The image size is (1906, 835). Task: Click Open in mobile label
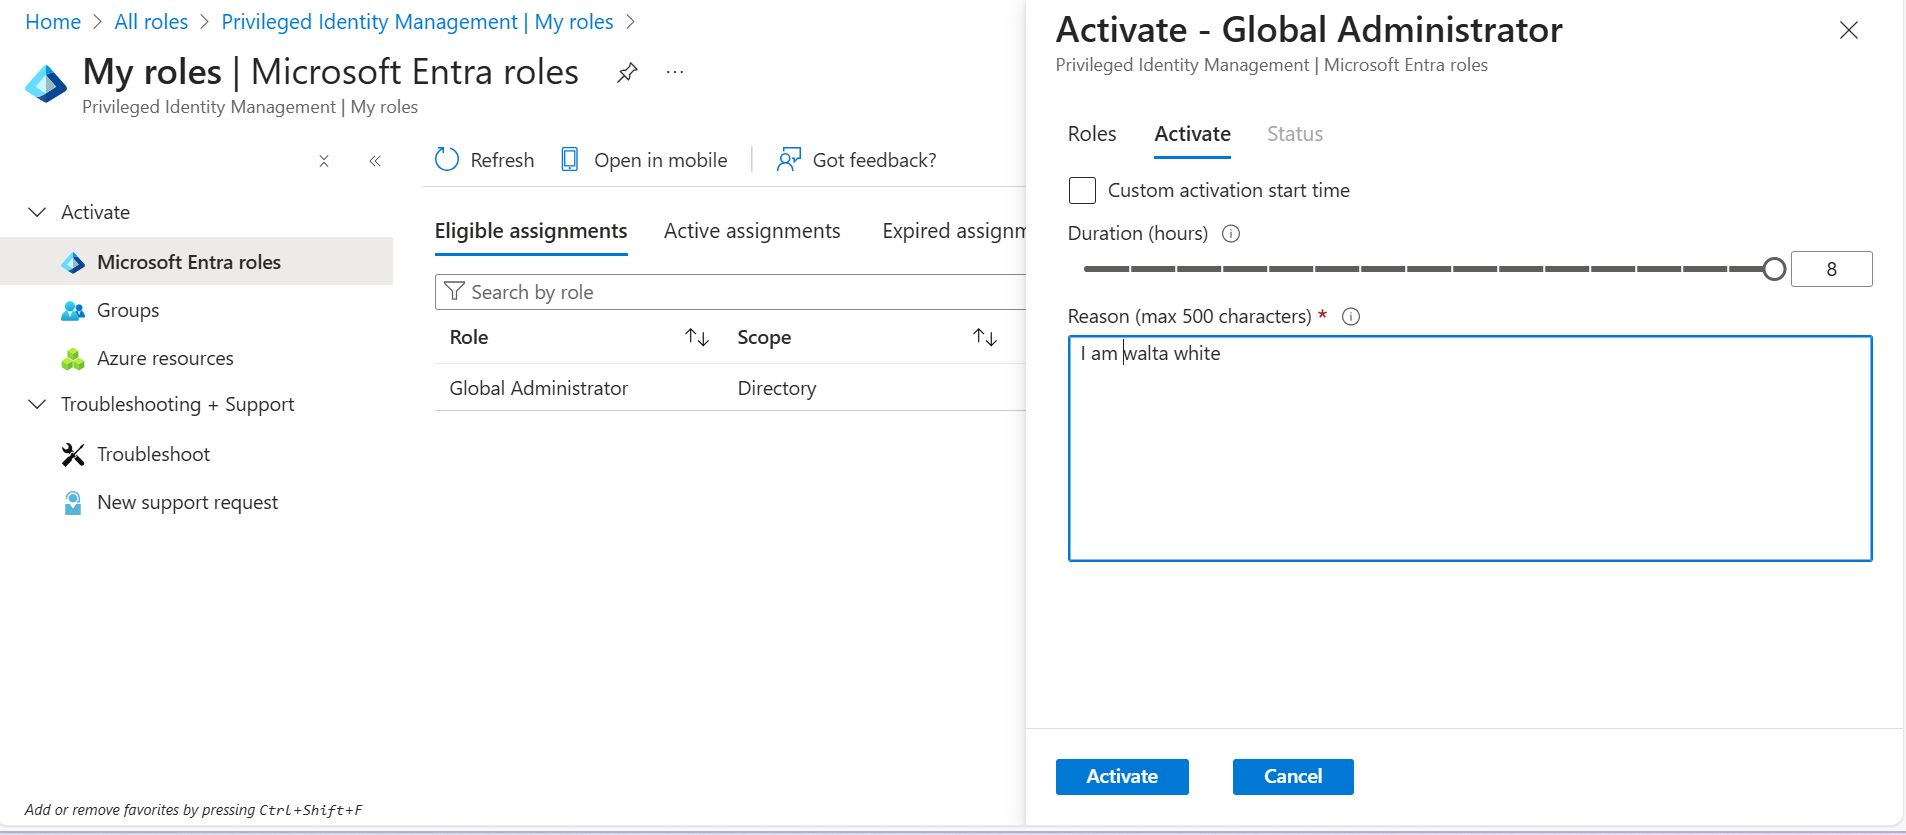pyautogui.click(x=660, y=160)
